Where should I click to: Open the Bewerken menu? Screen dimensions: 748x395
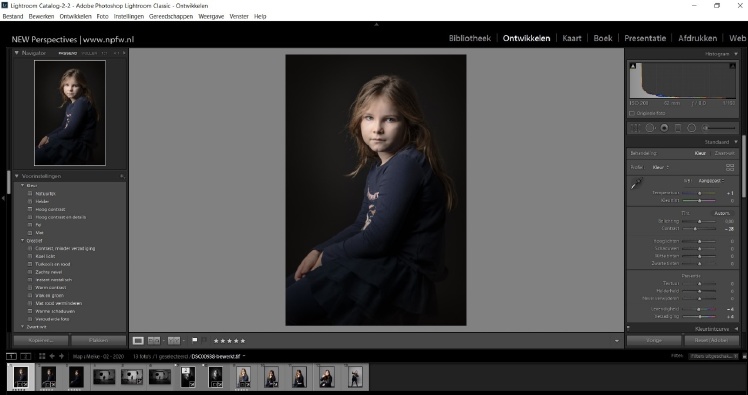[x=41, y=16]
